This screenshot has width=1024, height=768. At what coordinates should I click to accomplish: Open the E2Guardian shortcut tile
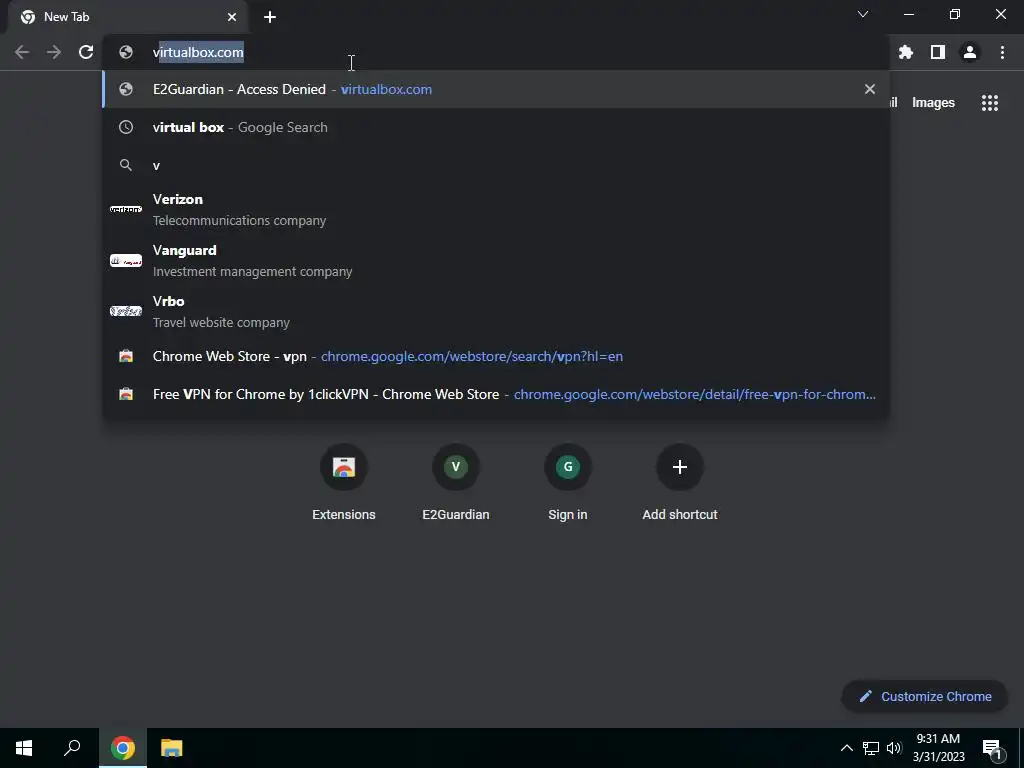coord(456,483)
